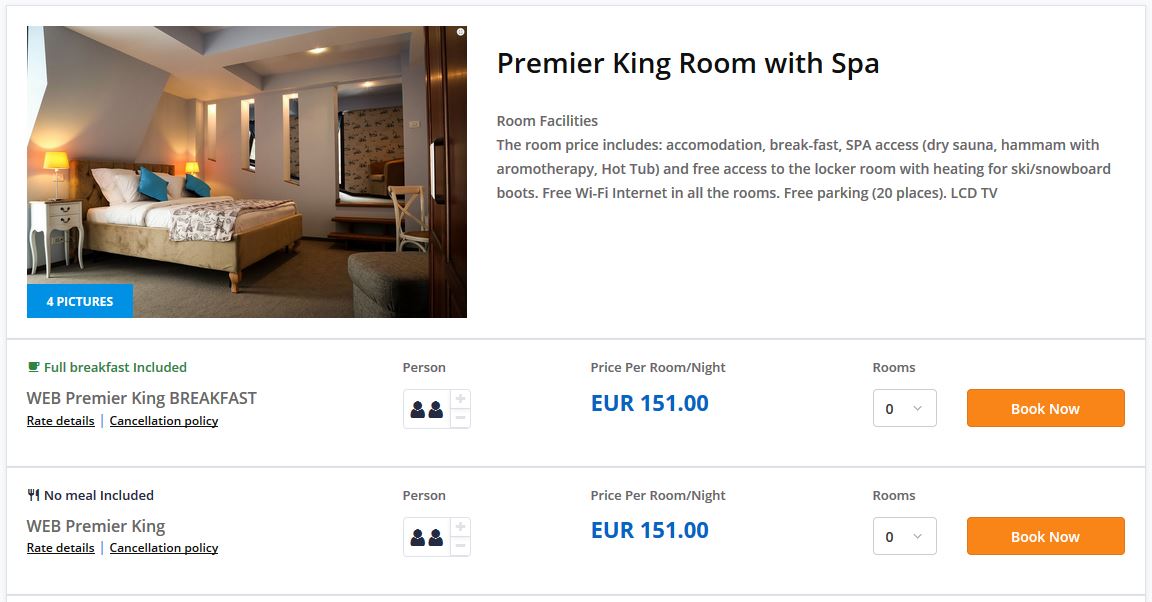Click the persons icon for the breakfast rate
1152x602 pixels.
point(427,409)
